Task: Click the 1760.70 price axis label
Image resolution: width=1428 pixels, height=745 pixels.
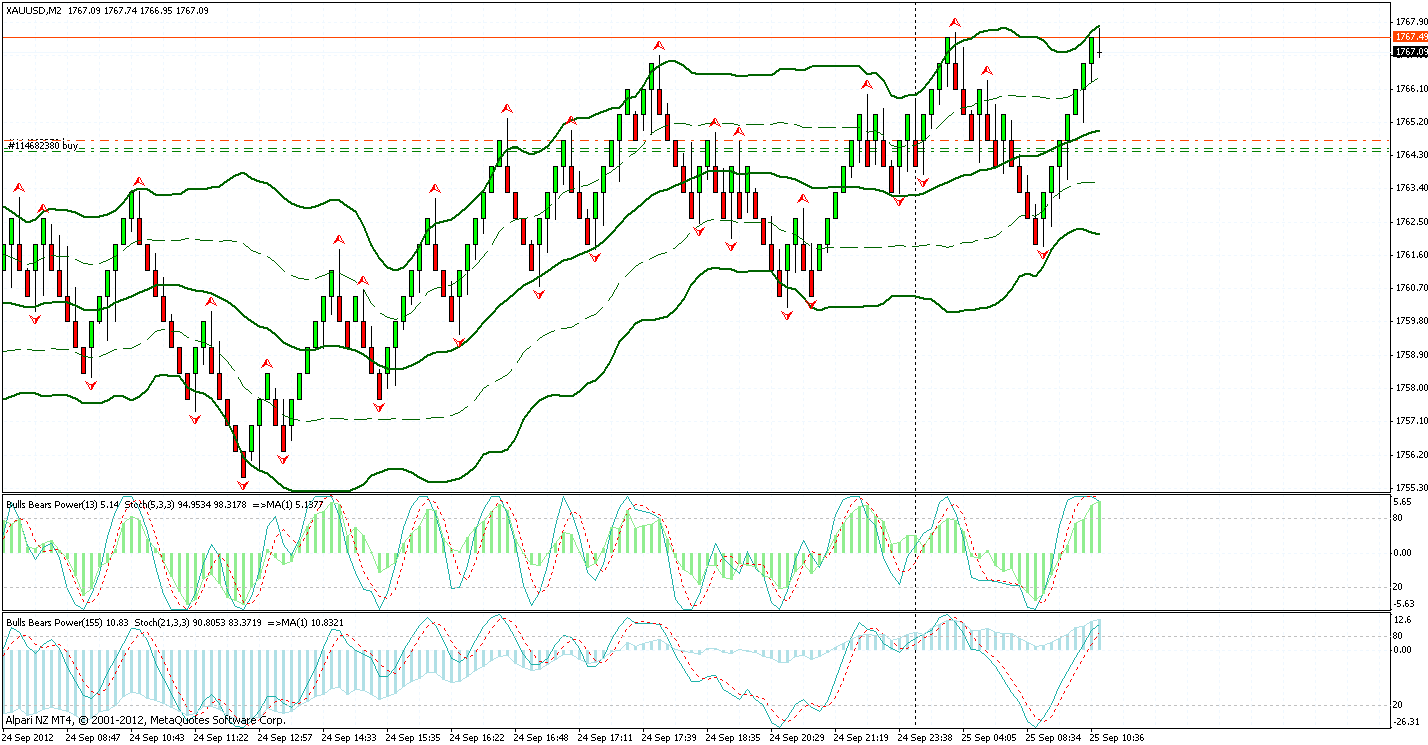Action: 1412,288
